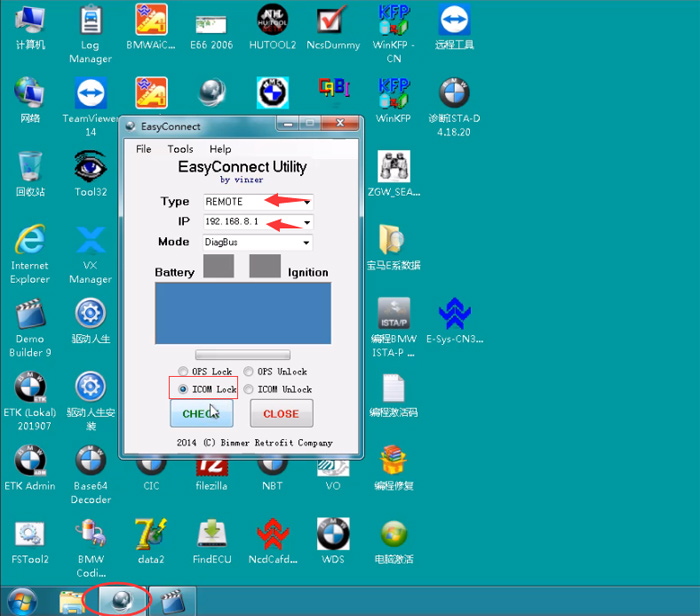The height and width of the screenshot is (616, 700).
Task: Open the WinKFP desktop icon
Action: pos(393,100)
